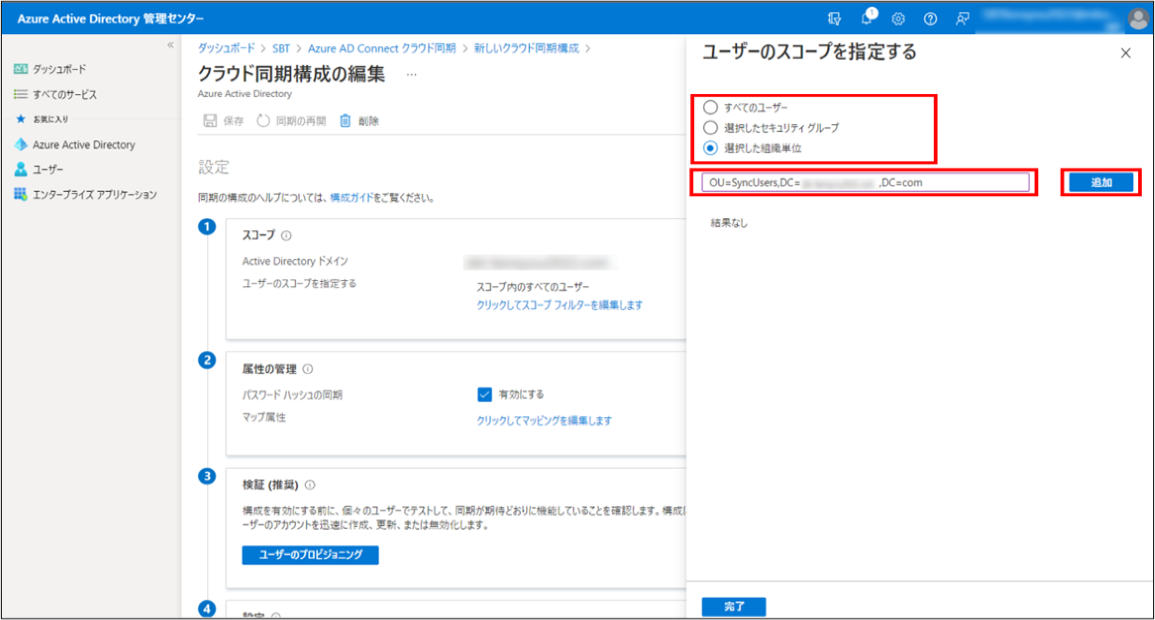Open the help question mark icon
Viewport: 1155px width, 620px height.
click(930, 19)
